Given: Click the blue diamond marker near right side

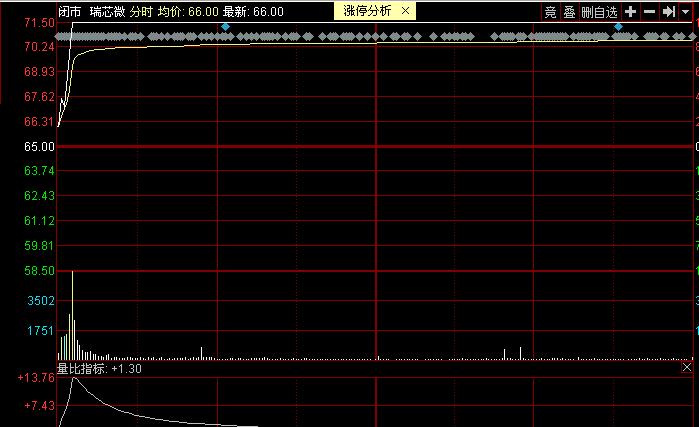Looking at the screenshot, I should (x=618, y=26).
